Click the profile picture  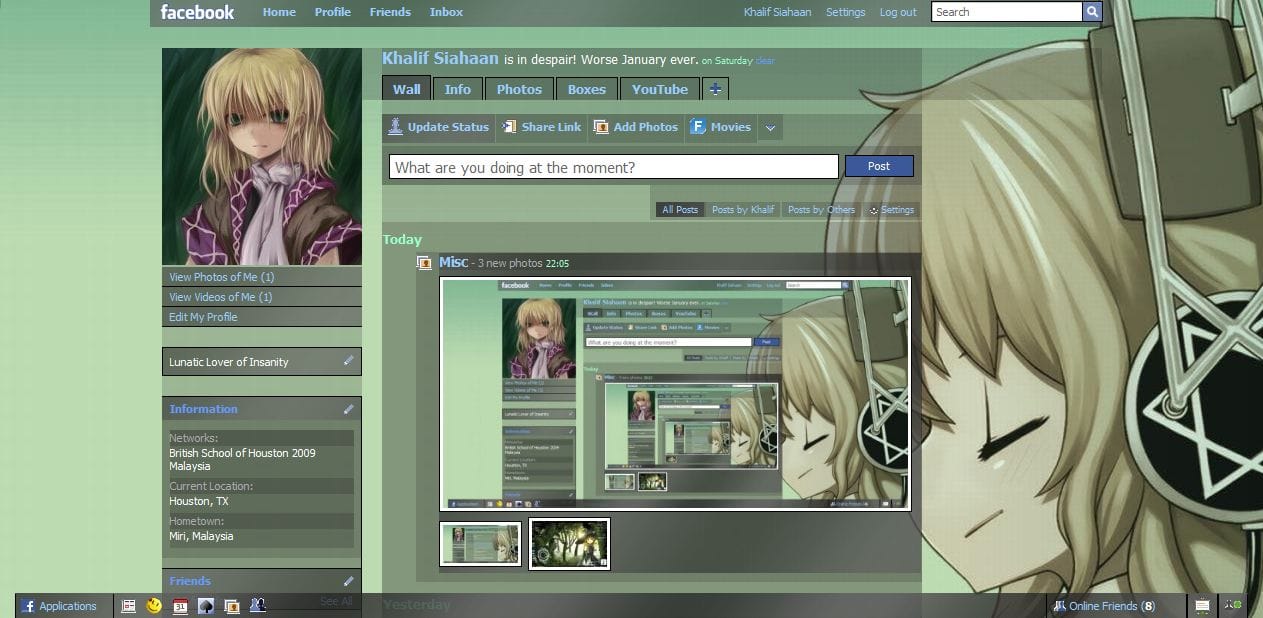(262, 156)
